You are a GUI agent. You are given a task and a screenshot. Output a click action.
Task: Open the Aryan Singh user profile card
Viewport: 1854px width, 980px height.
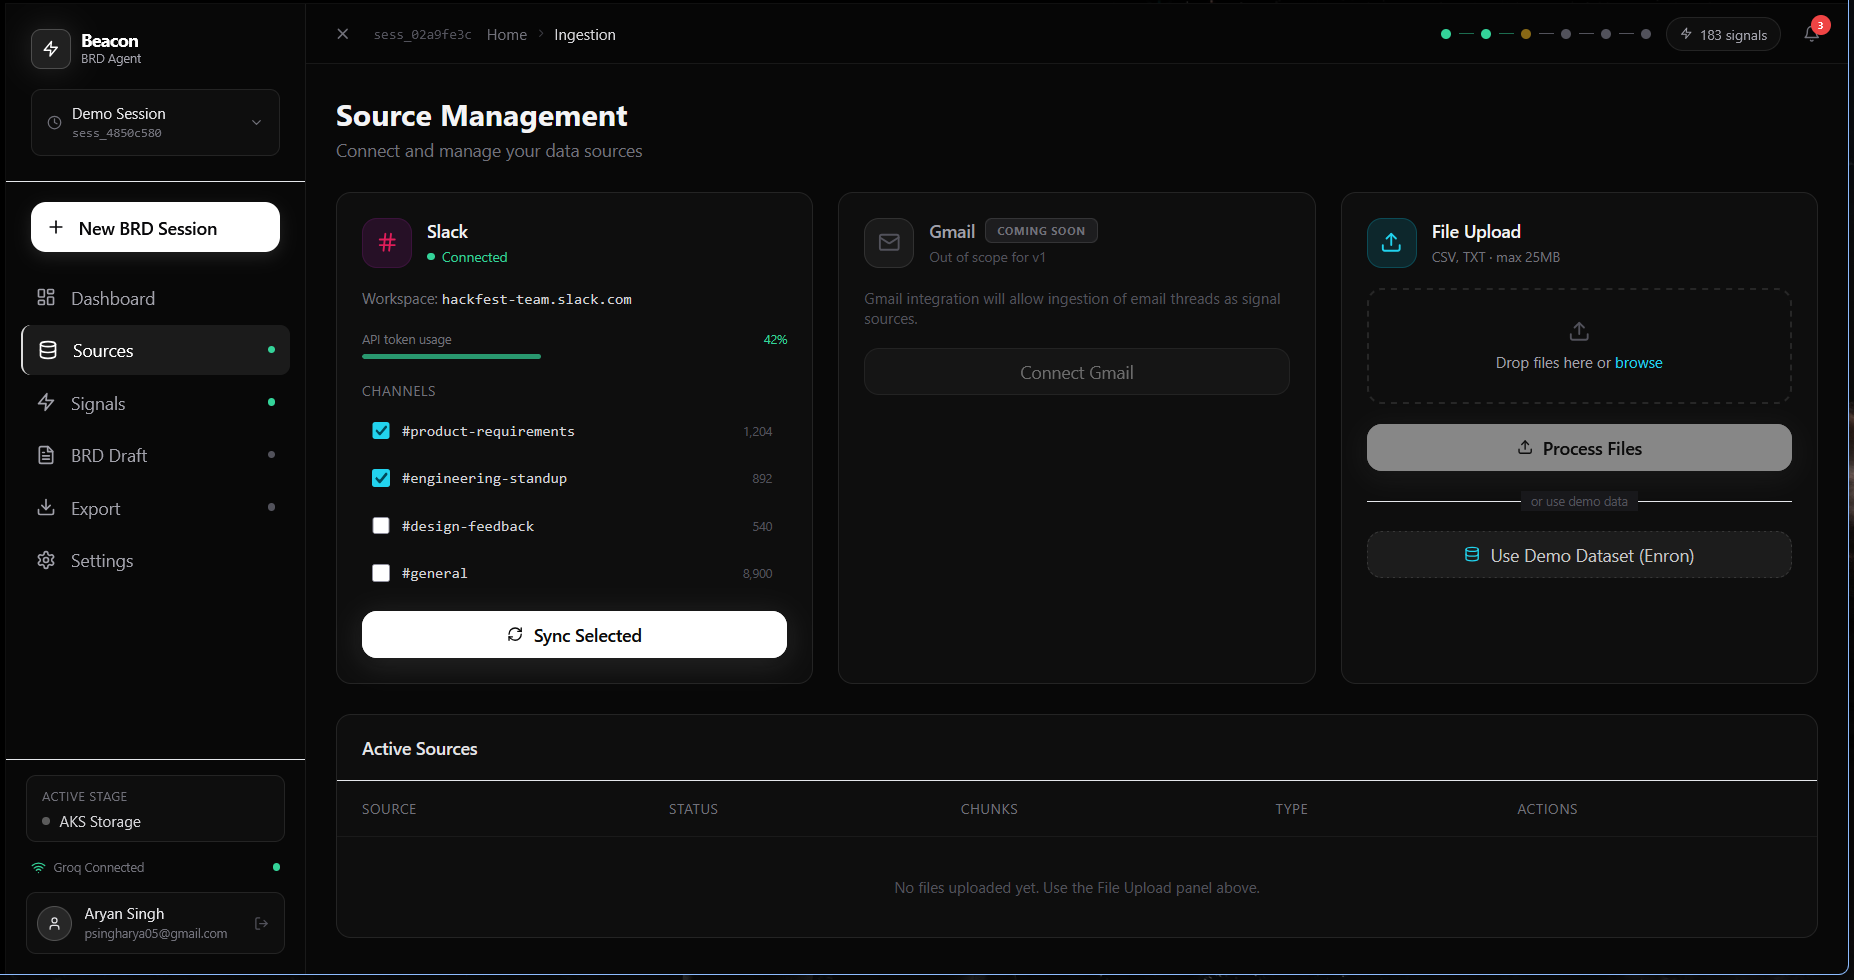coord(140,923)
